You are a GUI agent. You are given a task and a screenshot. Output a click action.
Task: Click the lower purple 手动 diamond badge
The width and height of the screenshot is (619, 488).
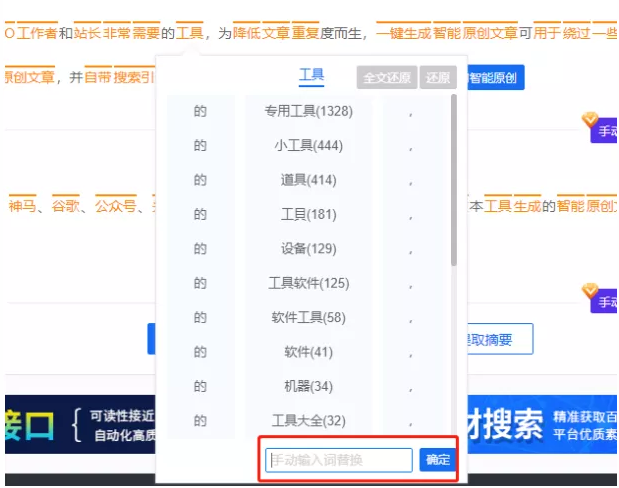click(602, 300)
